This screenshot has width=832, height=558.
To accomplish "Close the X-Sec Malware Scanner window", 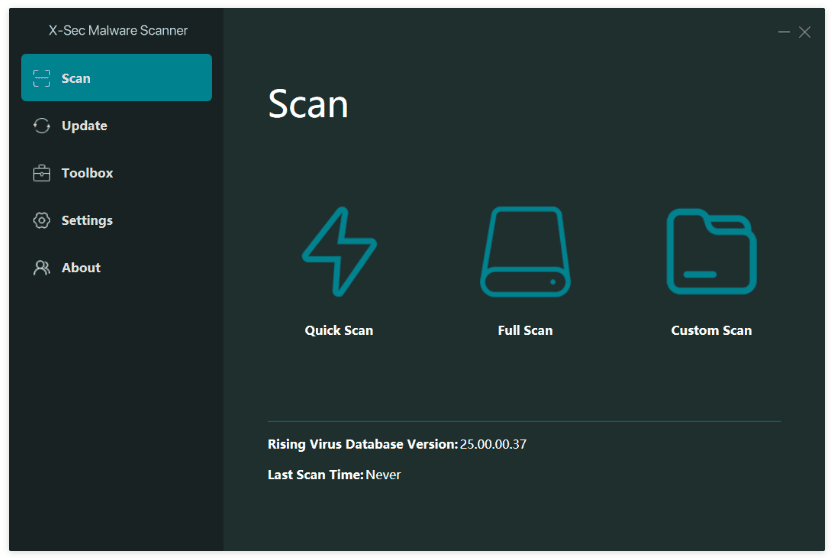I will [804, 32].
